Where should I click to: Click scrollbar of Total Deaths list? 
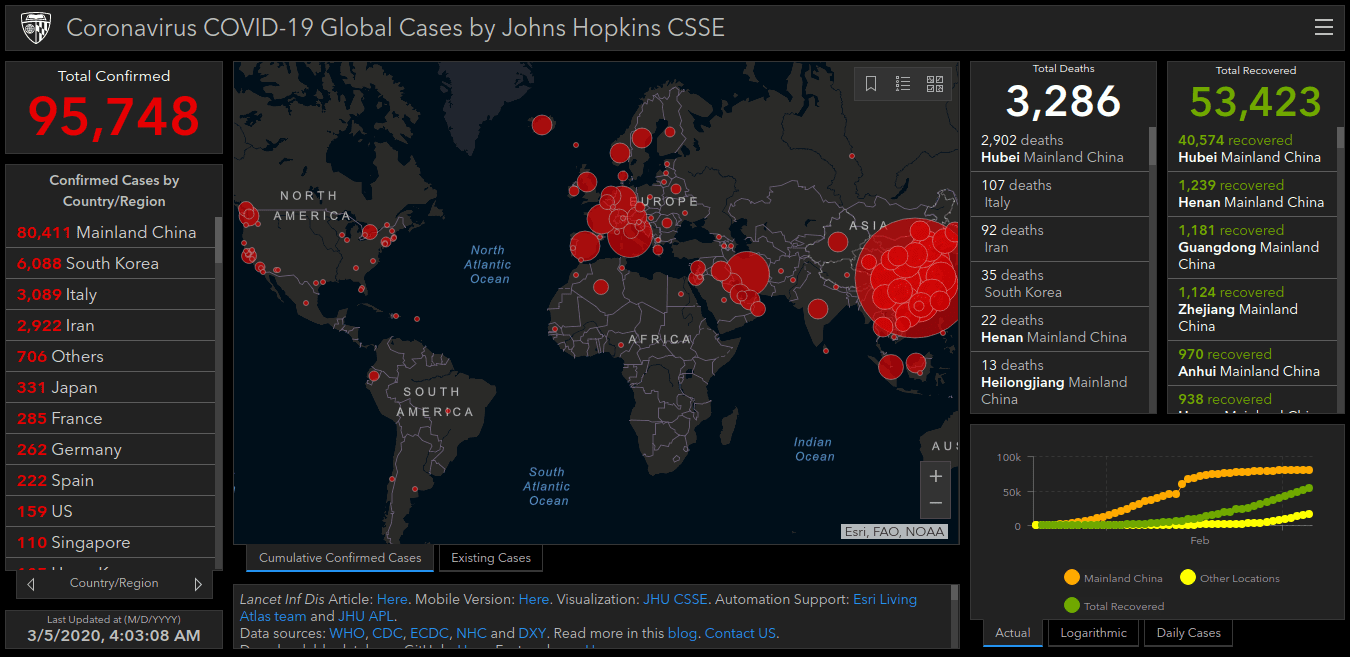[x=1152, y=146]
